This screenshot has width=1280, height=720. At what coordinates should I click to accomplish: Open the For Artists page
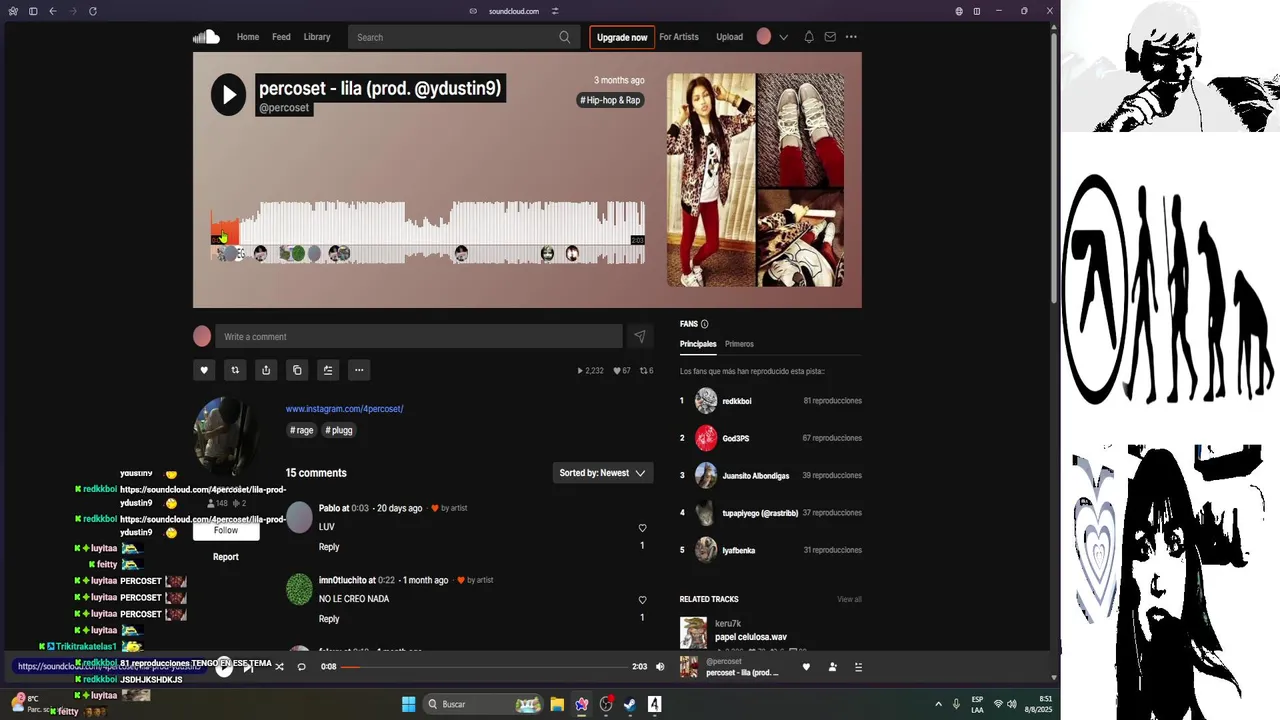[679, 37]
